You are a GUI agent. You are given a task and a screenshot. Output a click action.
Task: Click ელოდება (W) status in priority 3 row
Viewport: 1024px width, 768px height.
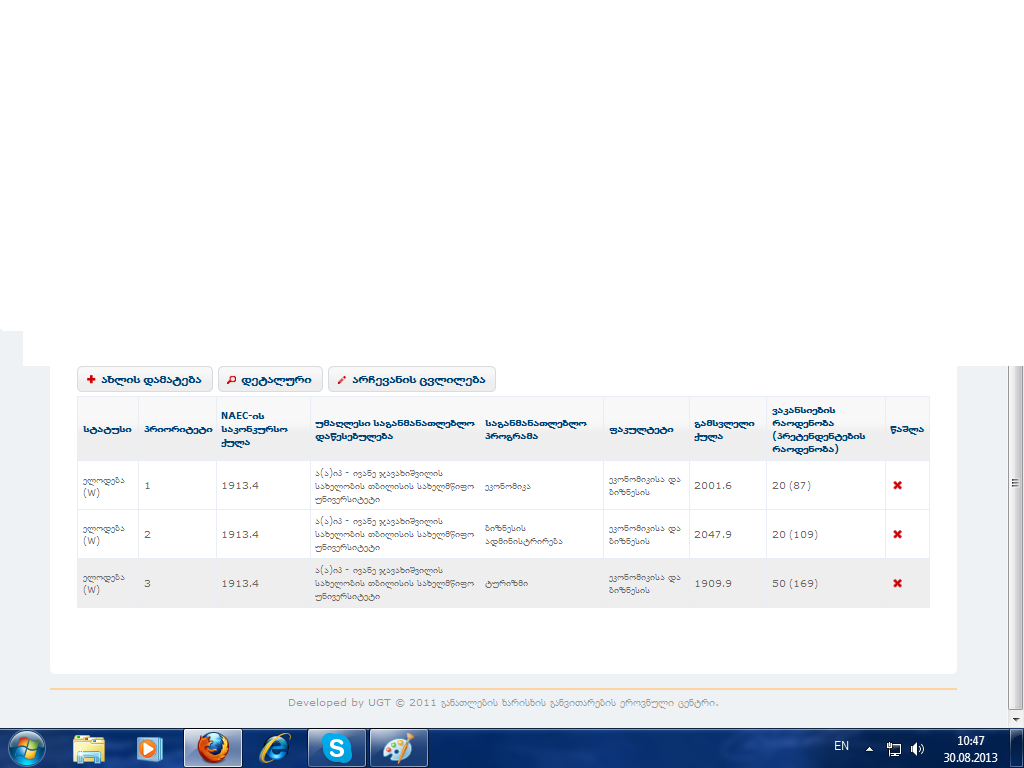click(x=104, y=583)
